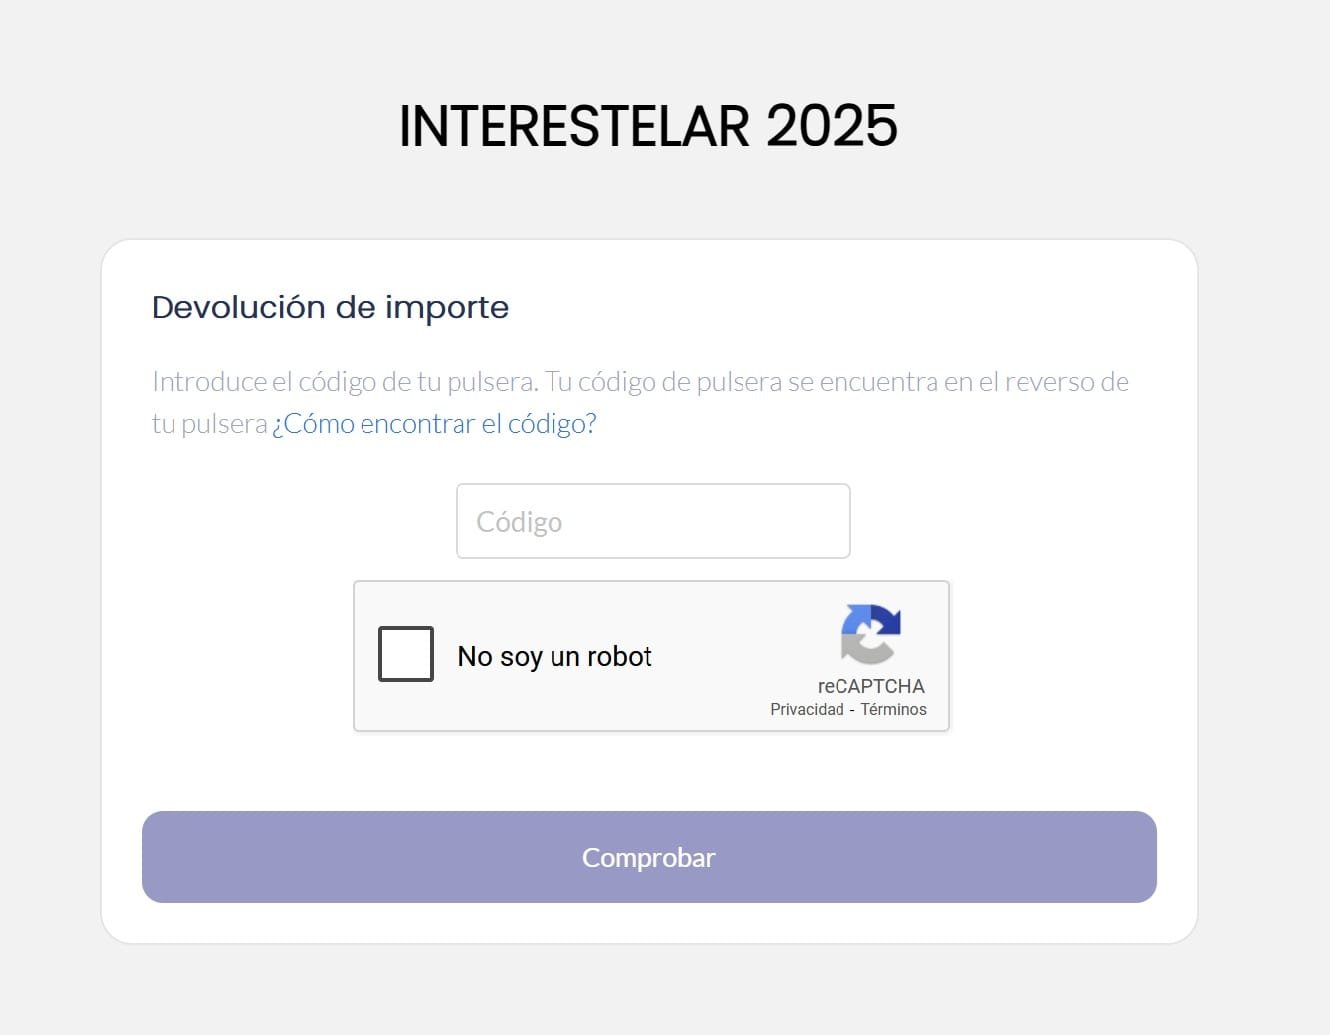Open the Privacidad link of reCAPTCHA
Viewport: 1330px width, 1035px height.
(805, 709)
